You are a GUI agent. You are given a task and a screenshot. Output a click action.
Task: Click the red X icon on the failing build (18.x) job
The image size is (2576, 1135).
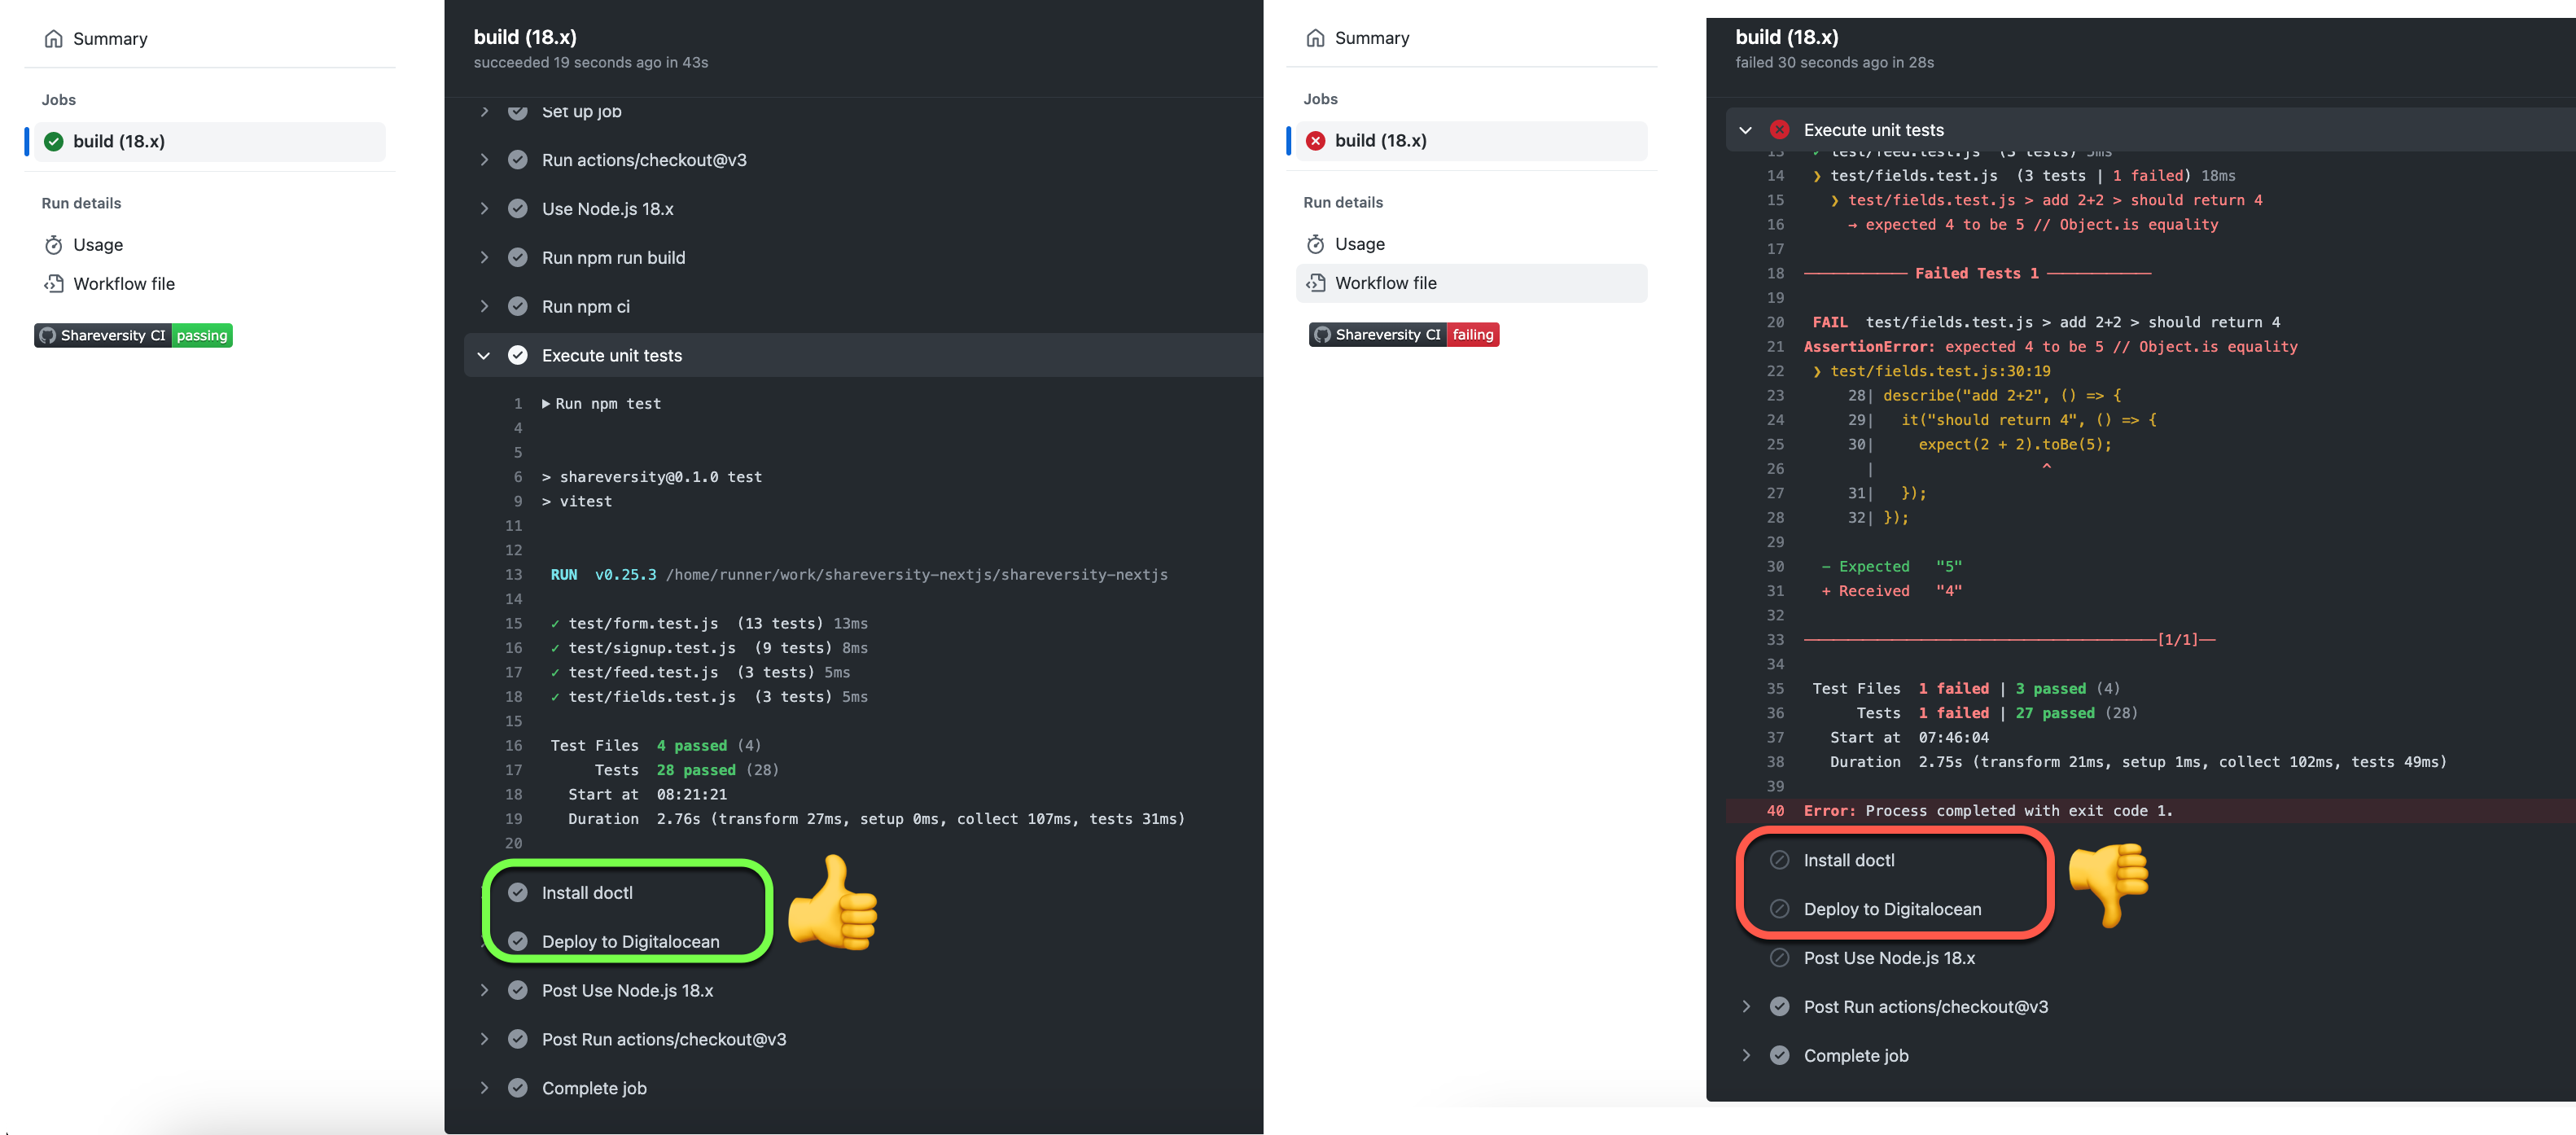[x=1316, y=140]
